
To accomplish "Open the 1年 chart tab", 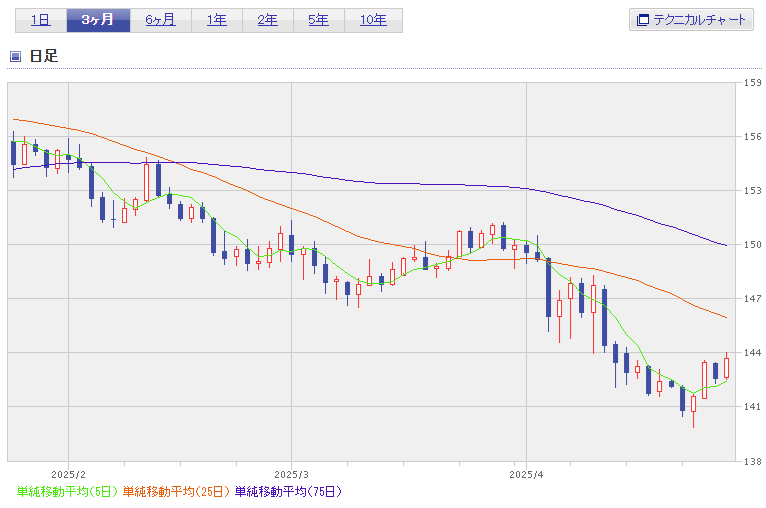I will pyautogui.click(x=216, y=20).
